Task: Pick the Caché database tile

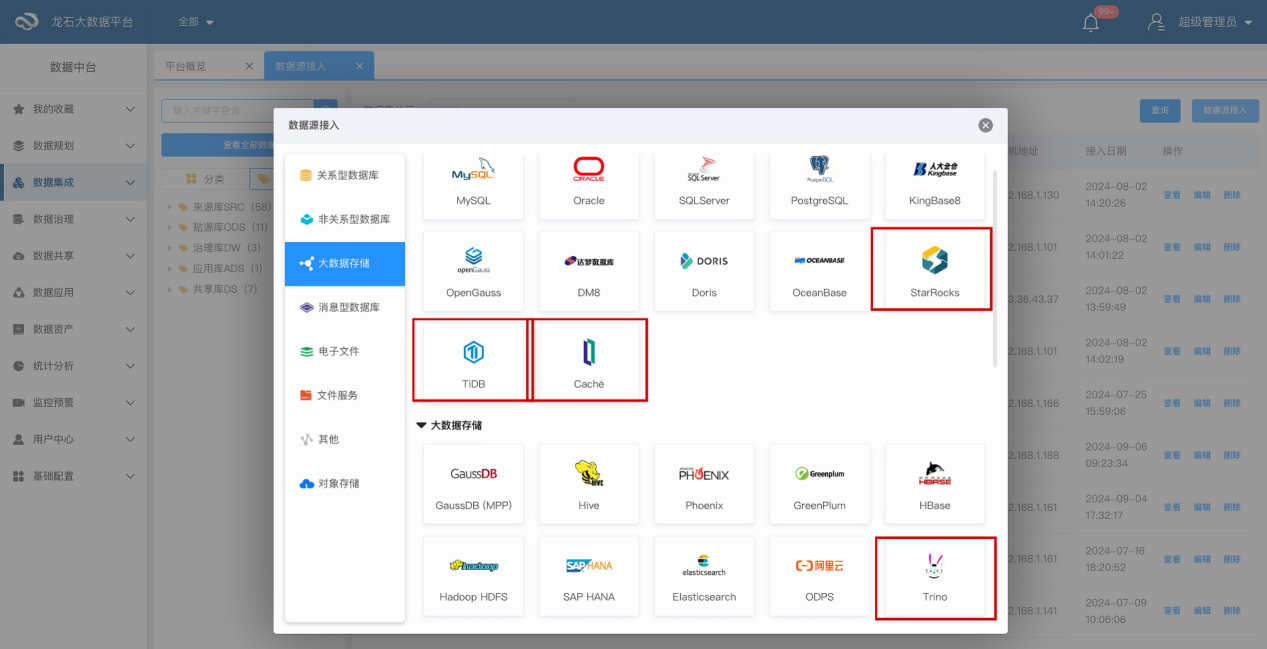Action: tap(589, 360)
